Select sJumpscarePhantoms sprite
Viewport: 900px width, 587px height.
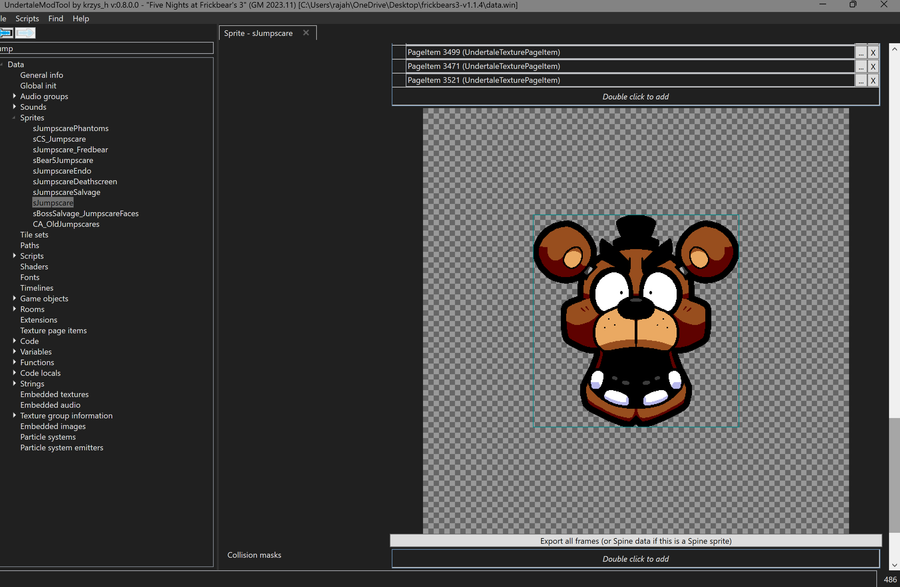click(71, 129)
